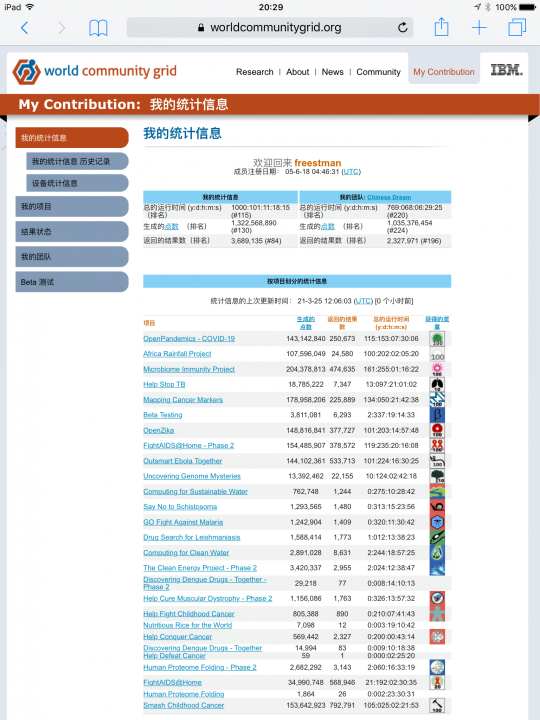Tap the worldcommunitygrid.org address bar
The height and width of the screenshot is (720, 540).
(270, 28)
